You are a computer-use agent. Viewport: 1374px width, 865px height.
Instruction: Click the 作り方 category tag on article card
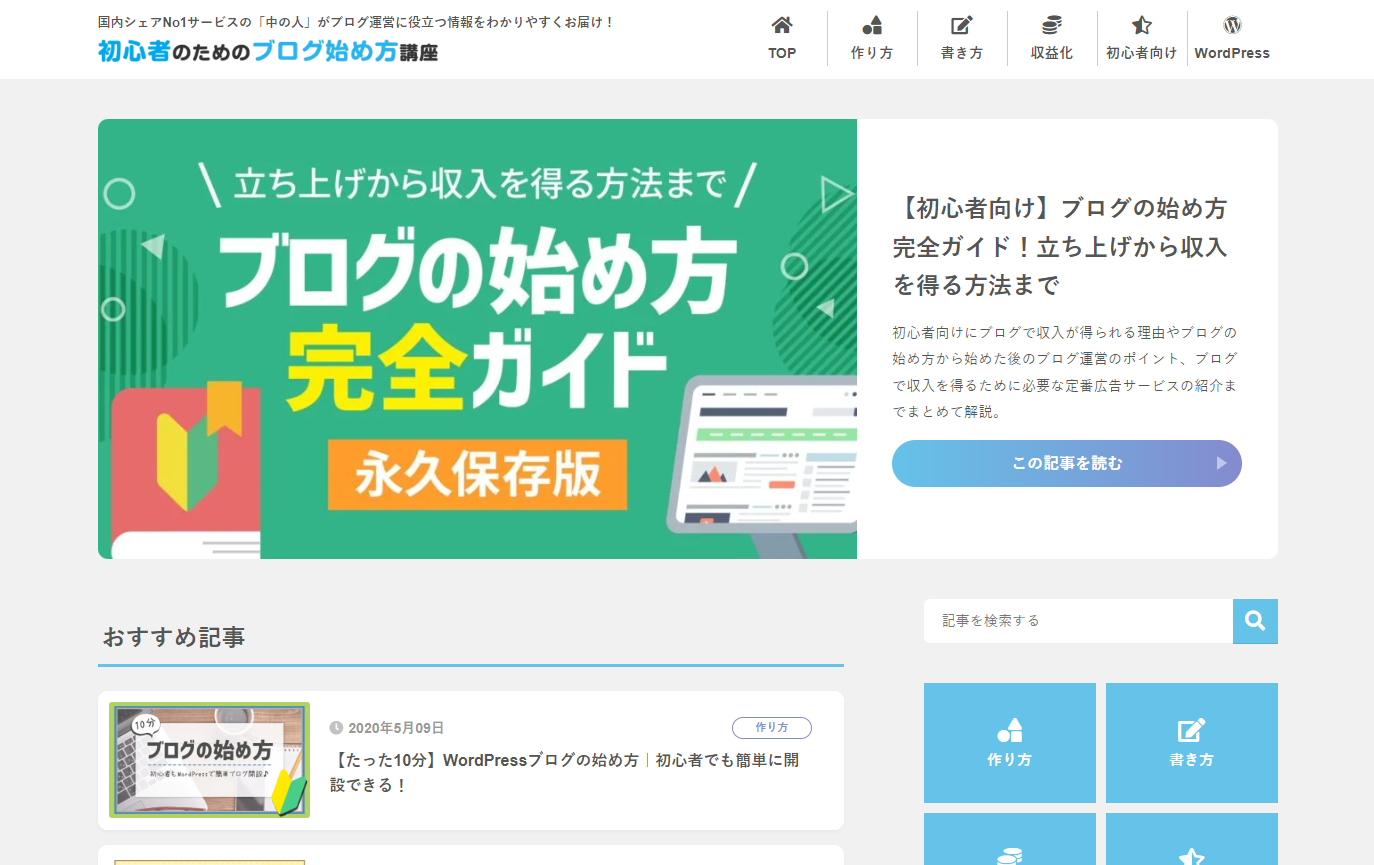pyautogui.click(x=772, y=728)
